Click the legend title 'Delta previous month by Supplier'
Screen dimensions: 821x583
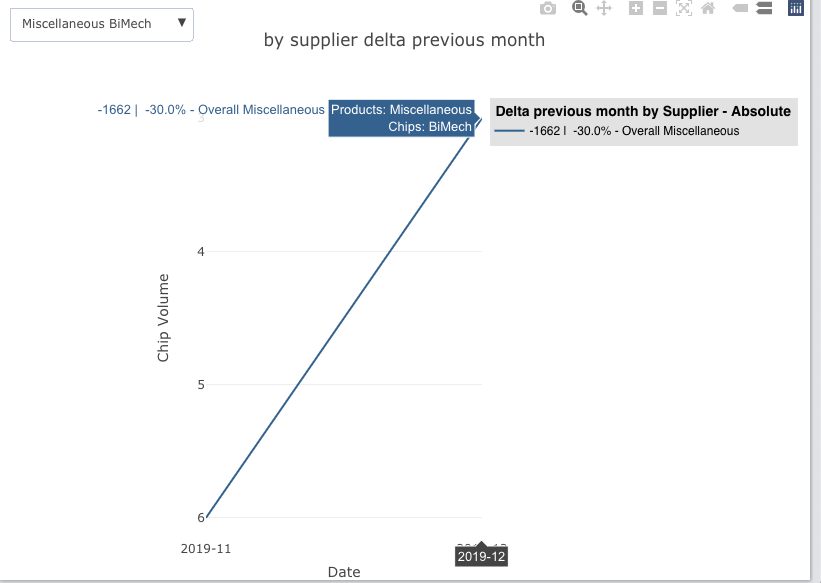(643, 111)
